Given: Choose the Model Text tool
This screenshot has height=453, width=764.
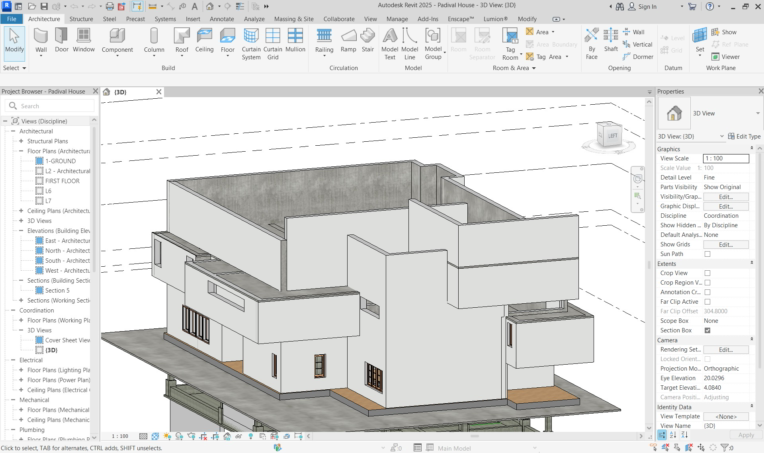Looking at the screenshot, I should coord(390,44).
